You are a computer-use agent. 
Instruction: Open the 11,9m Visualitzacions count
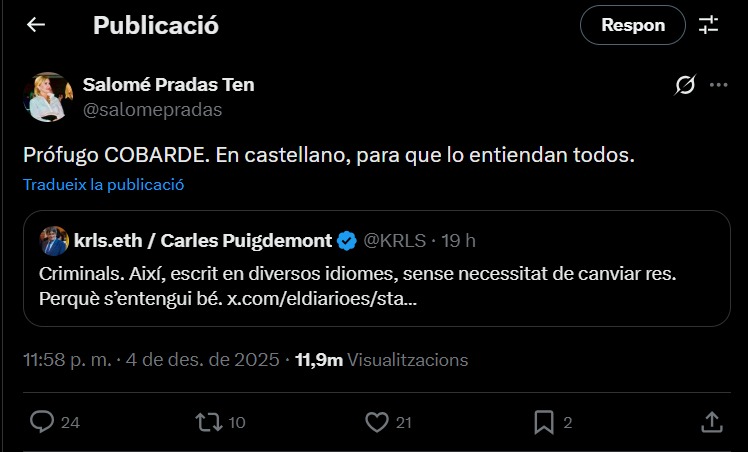click(x=381, y=360)
